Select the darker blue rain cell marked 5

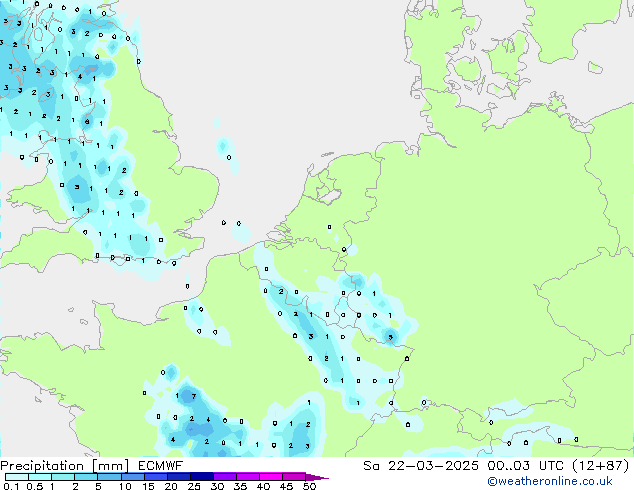(x=390, y=337)
